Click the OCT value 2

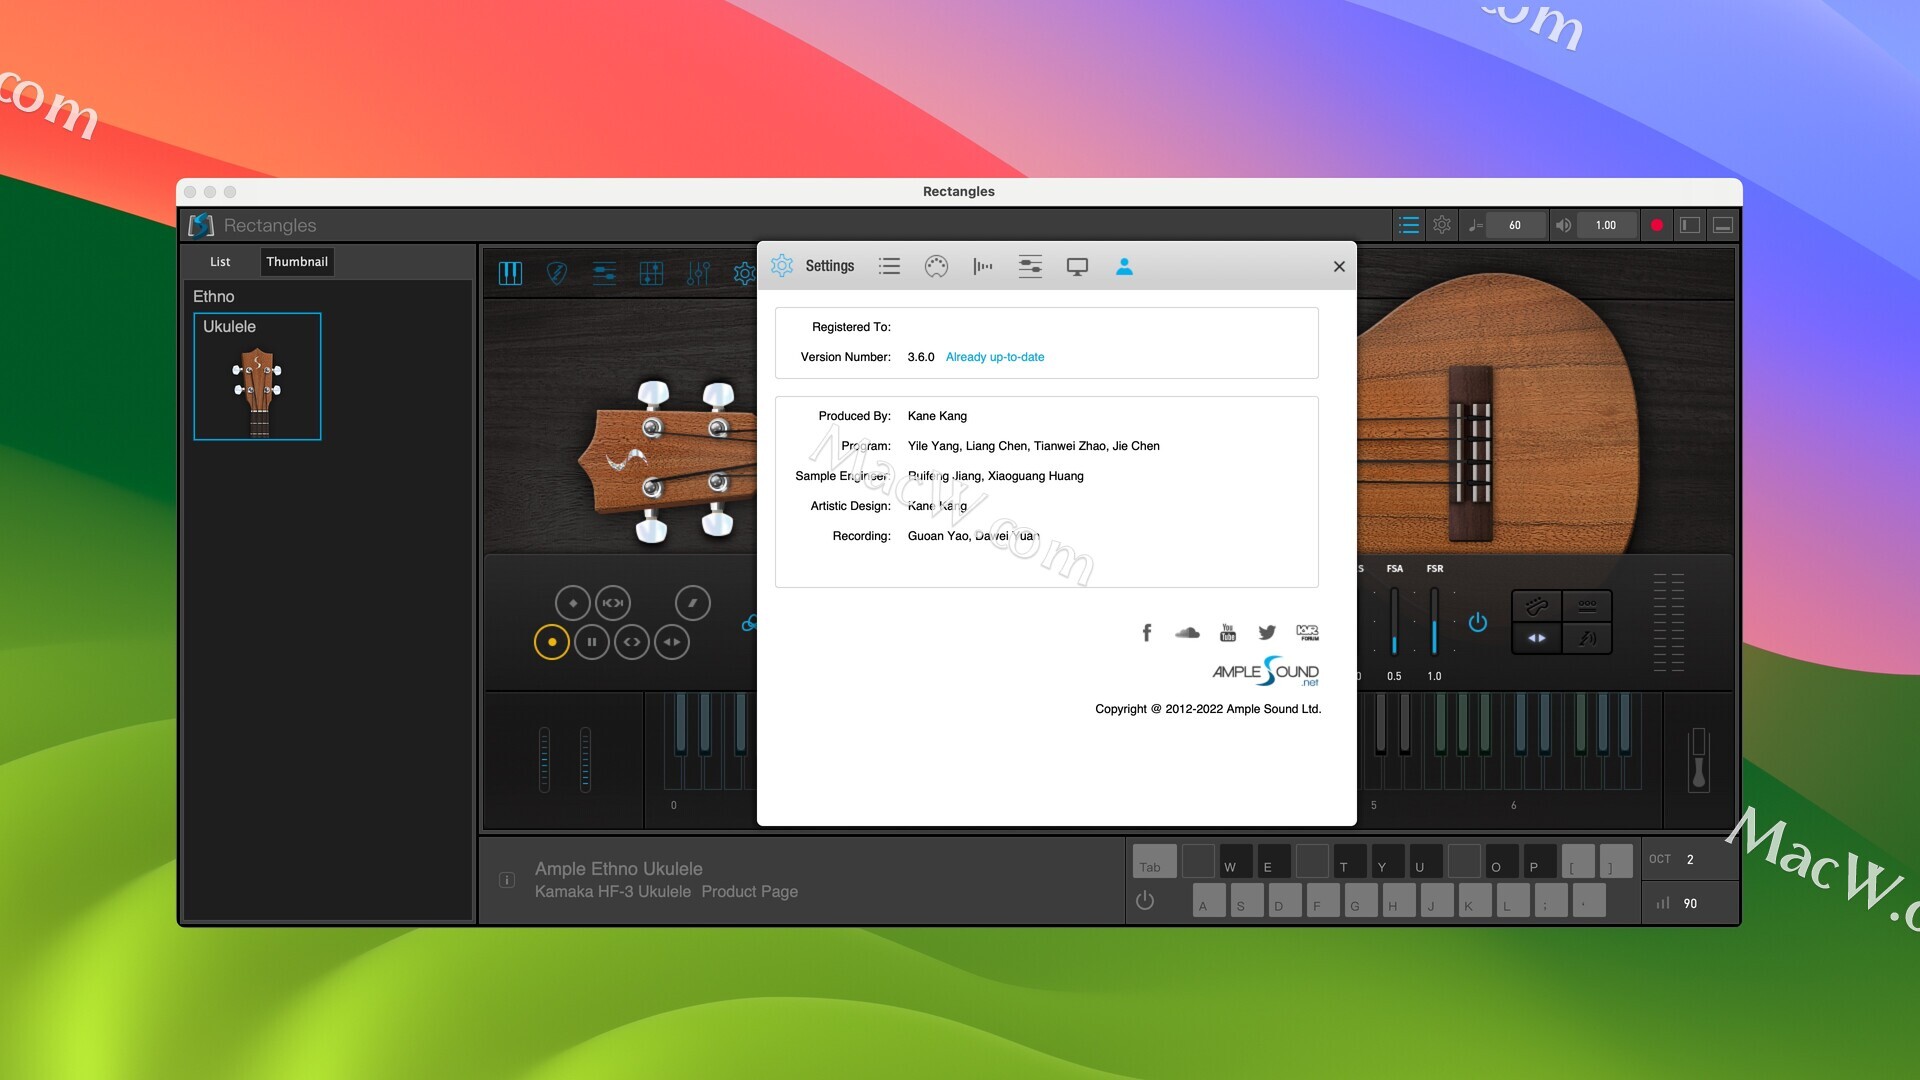click(x=1690, y=860)
